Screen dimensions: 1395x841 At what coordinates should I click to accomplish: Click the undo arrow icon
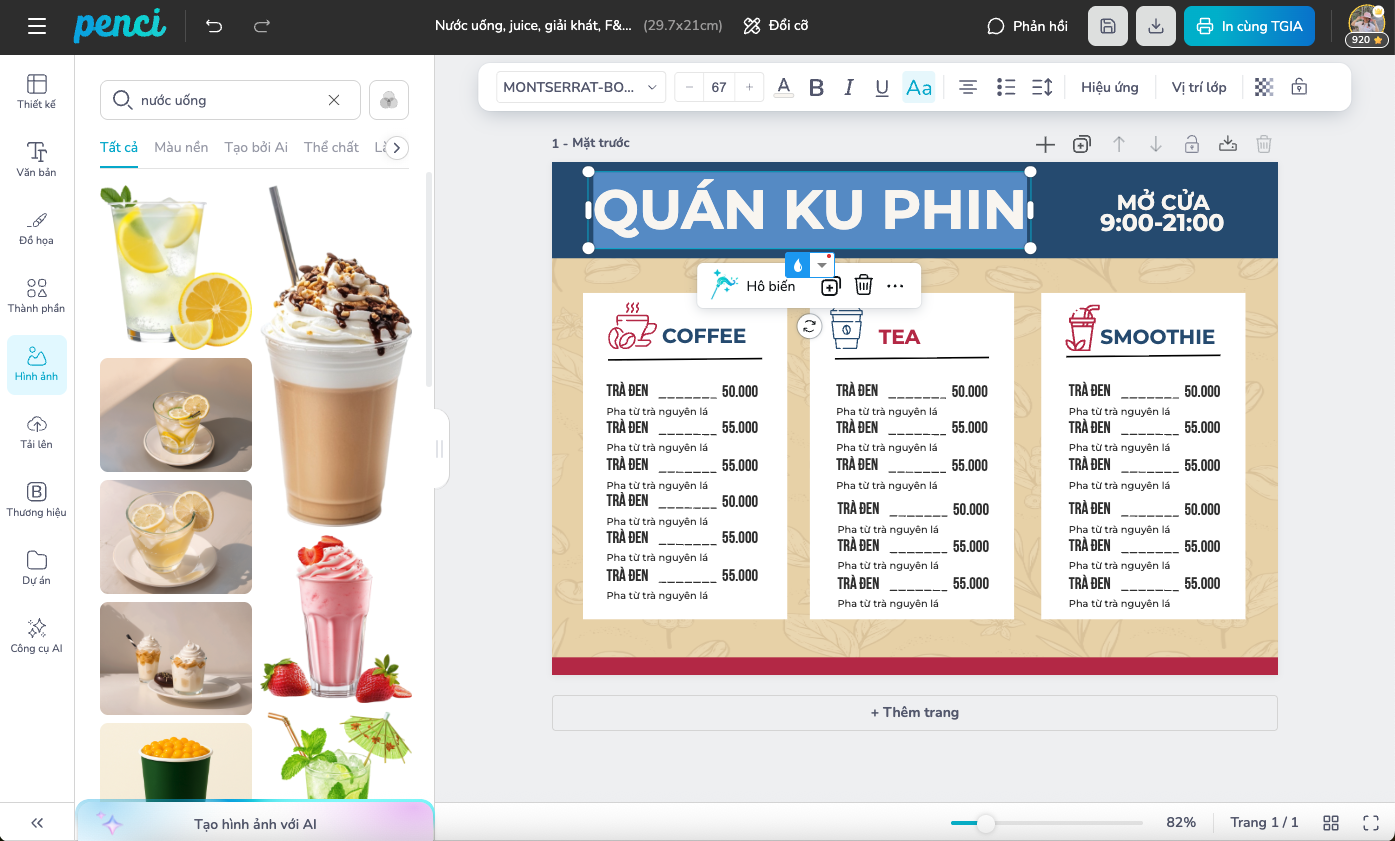point(214,26)
